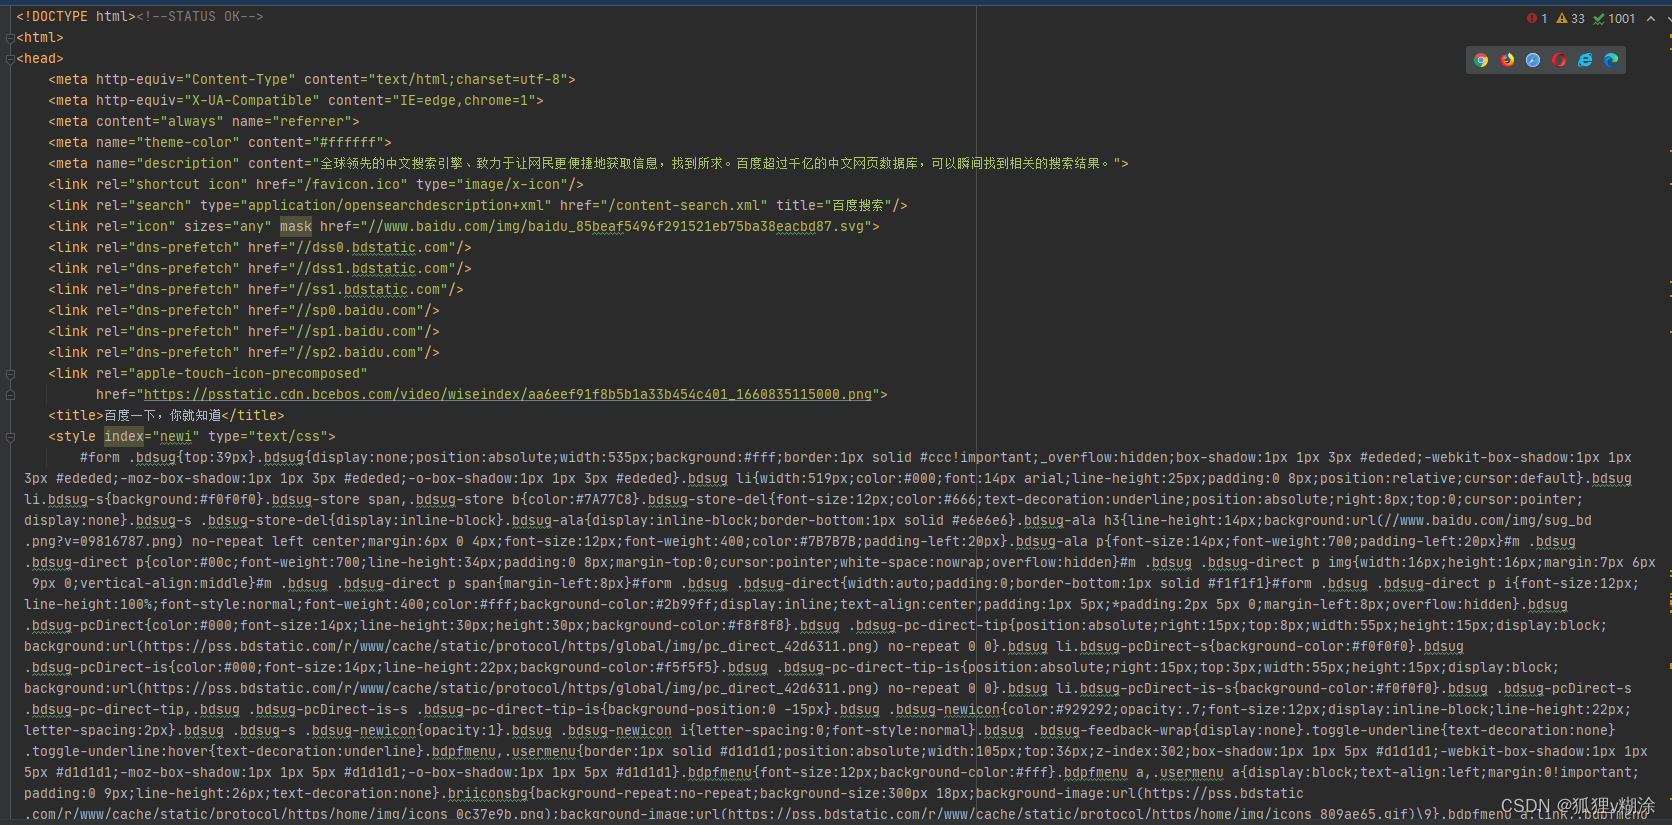Click the highlighted 'index' attribute in style tag
This screenshot has height=825, width=1672.
124,437
